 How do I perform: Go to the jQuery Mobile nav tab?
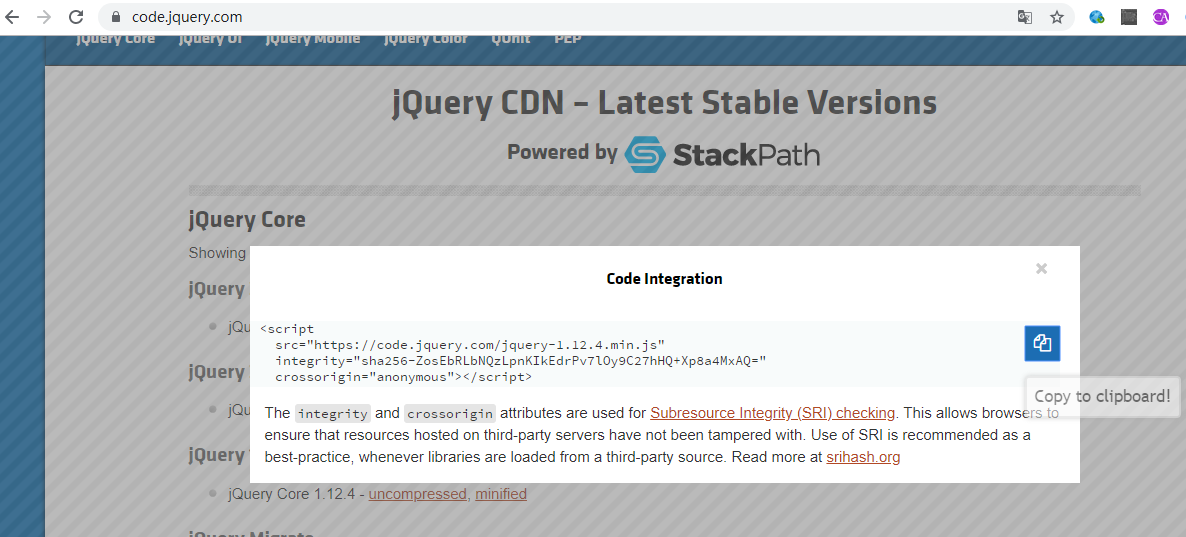312,39
